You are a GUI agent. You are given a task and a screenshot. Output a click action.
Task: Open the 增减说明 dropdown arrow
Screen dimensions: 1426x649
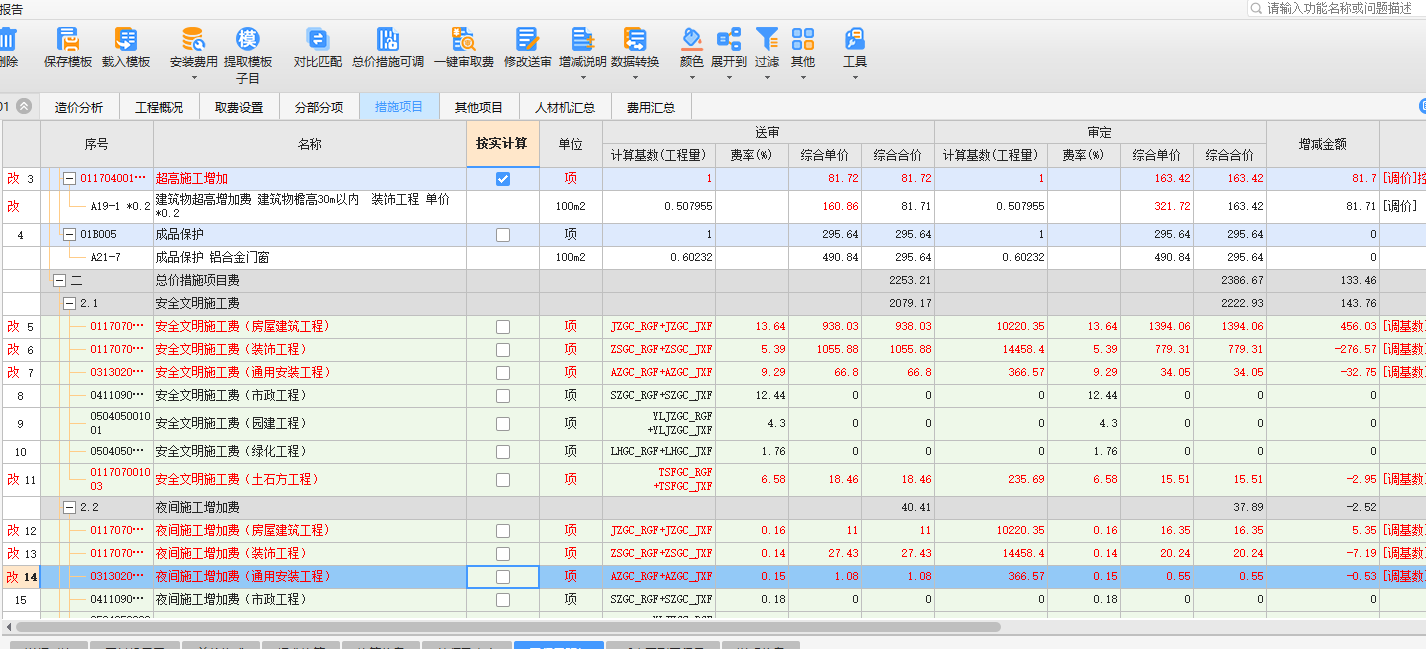(x=583, y=77)
